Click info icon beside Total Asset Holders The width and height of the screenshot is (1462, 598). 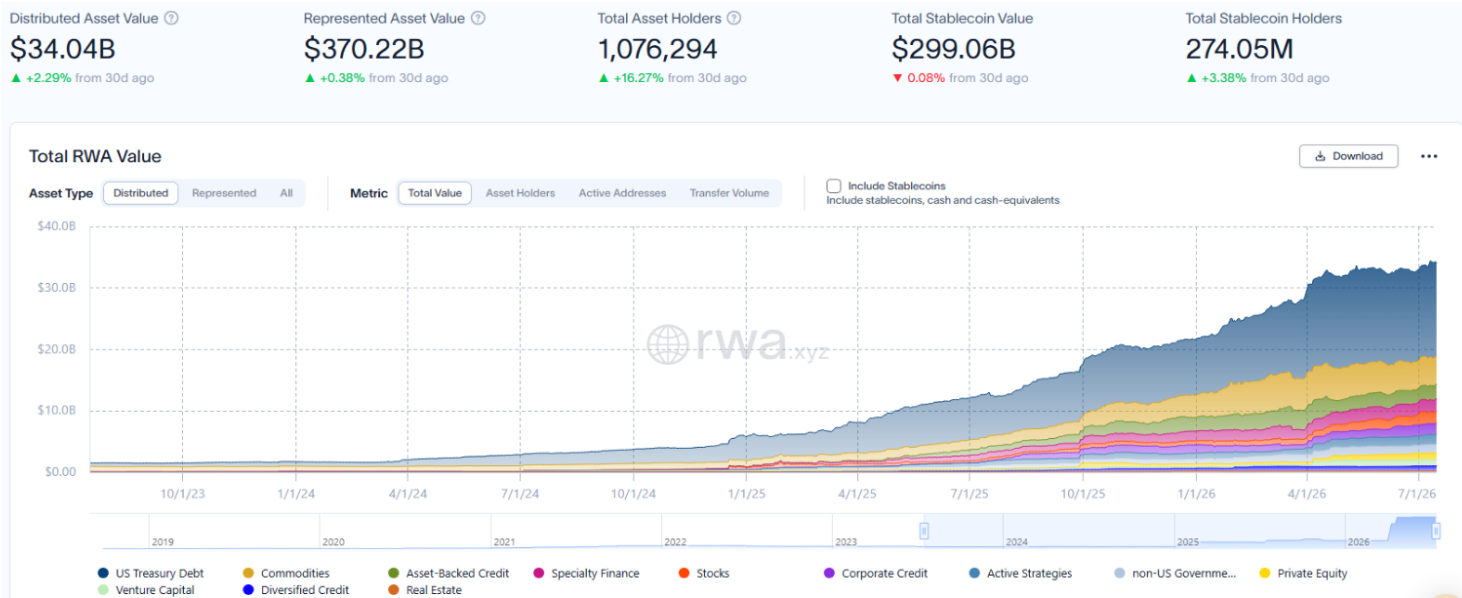click(x=734, y=18)
